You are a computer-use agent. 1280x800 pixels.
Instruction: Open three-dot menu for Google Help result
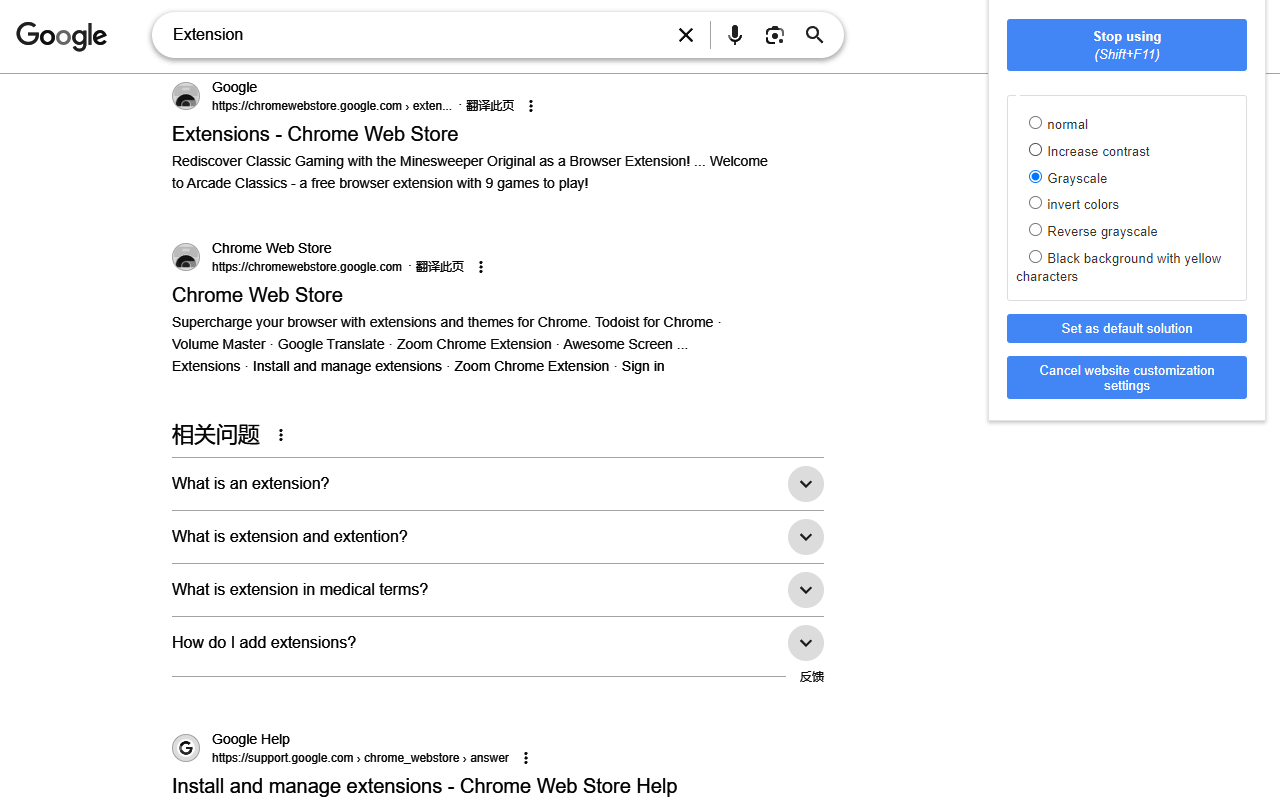click(526, 758)
